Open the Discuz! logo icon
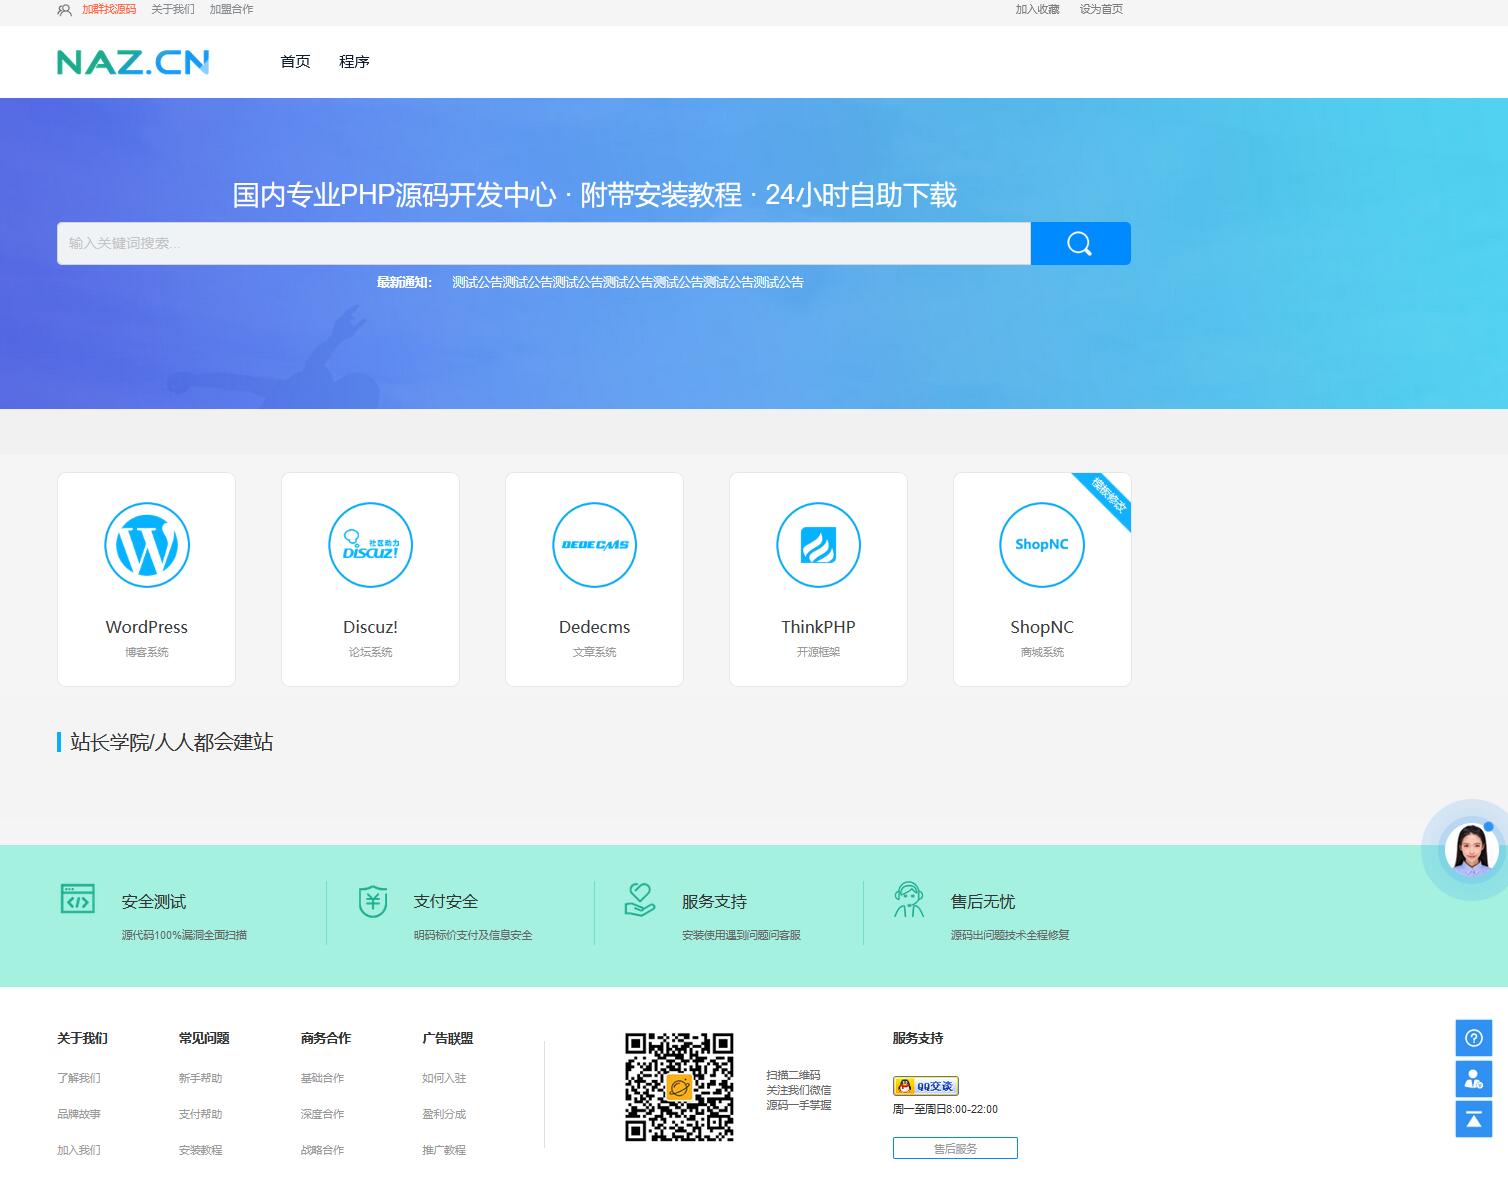Image resolution: width=1508 pixels, height=1189 pixels. [x=371, y=545]
